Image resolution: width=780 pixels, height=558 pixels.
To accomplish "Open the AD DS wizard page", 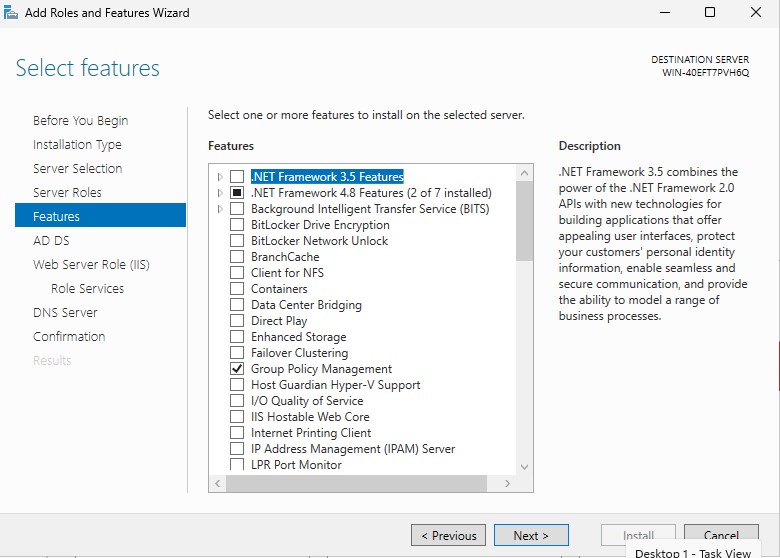I will pos(51,240).
